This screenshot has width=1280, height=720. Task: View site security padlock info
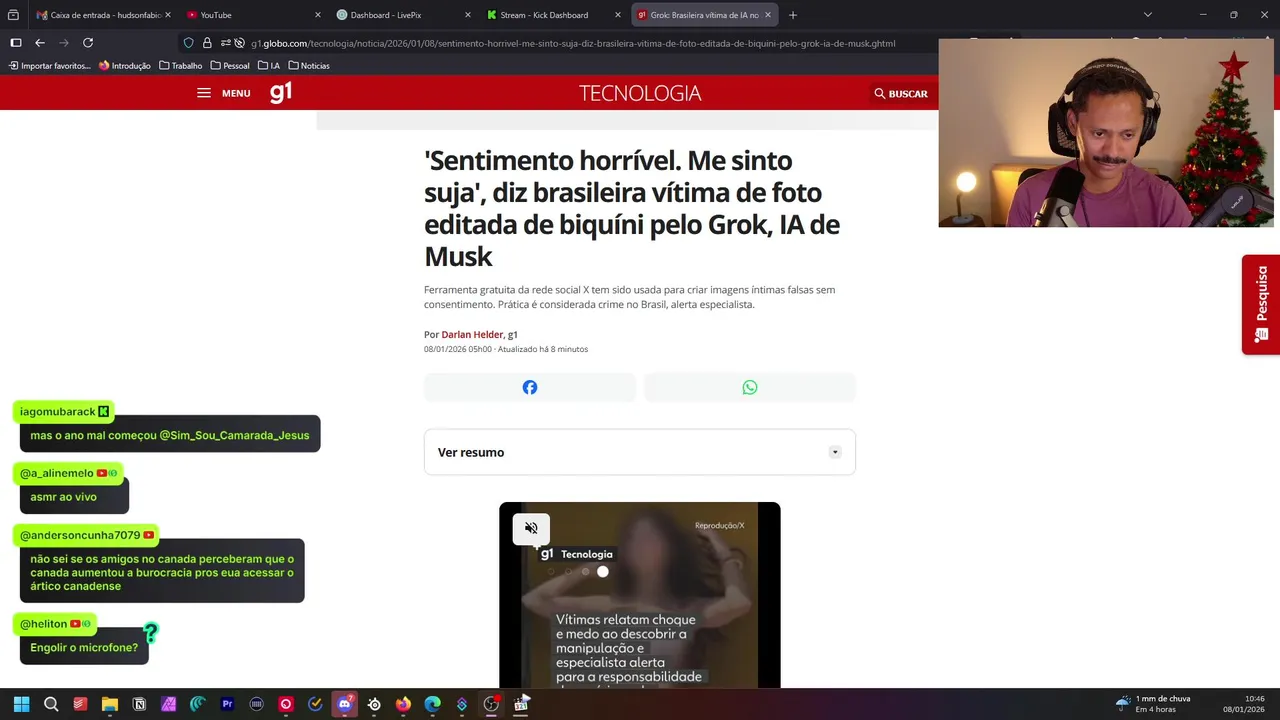pos(207,43)
